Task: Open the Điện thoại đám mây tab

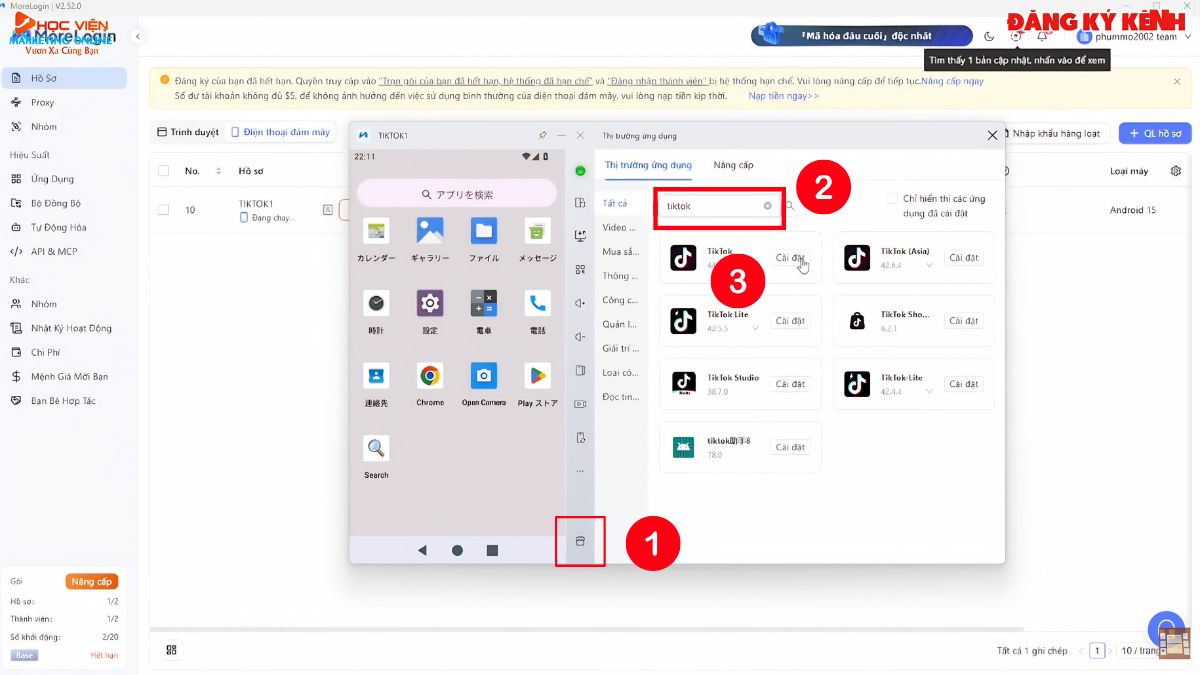Action: click(x=281, y=132)
